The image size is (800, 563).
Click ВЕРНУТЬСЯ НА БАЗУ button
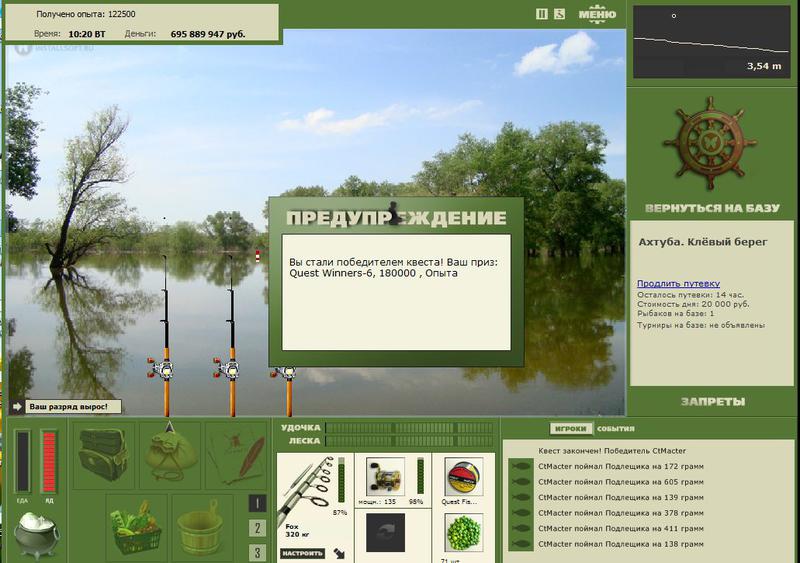(x=712, y=208)
